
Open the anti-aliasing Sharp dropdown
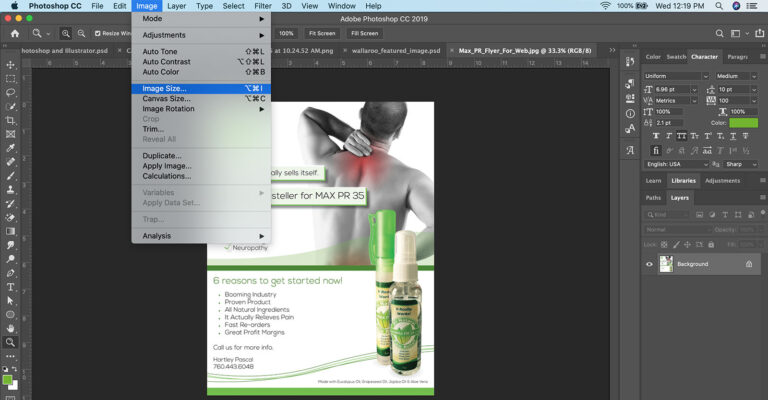(x=741, y=165)
